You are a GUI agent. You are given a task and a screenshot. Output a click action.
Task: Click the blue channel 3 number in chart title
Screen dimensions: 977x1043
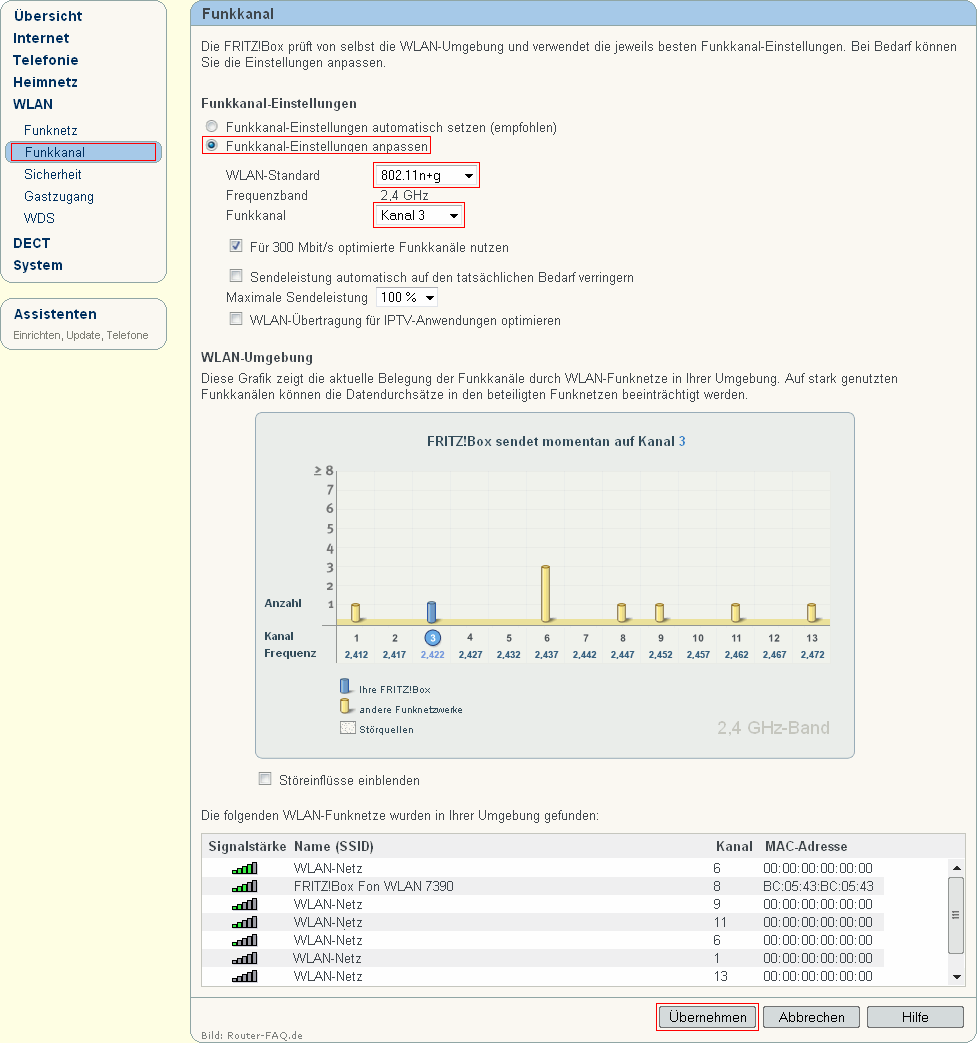point(682,441)
